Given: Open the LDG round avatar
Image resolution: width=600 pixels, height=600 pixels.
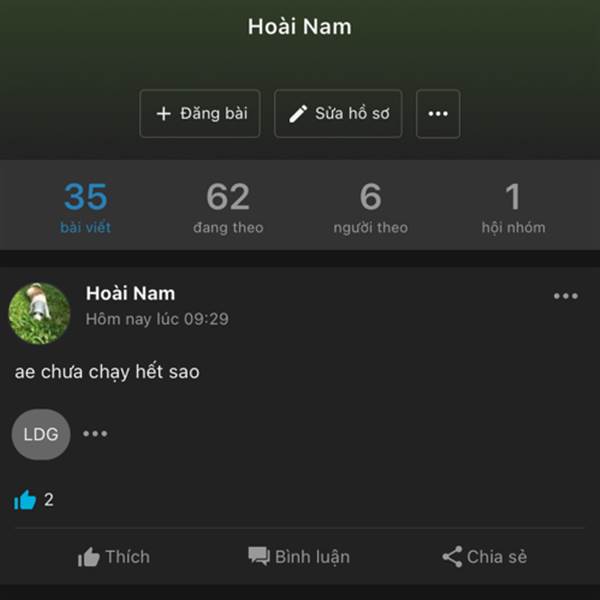Looking at the screenshot, I should pyautogui.click(x=41, y=434).
